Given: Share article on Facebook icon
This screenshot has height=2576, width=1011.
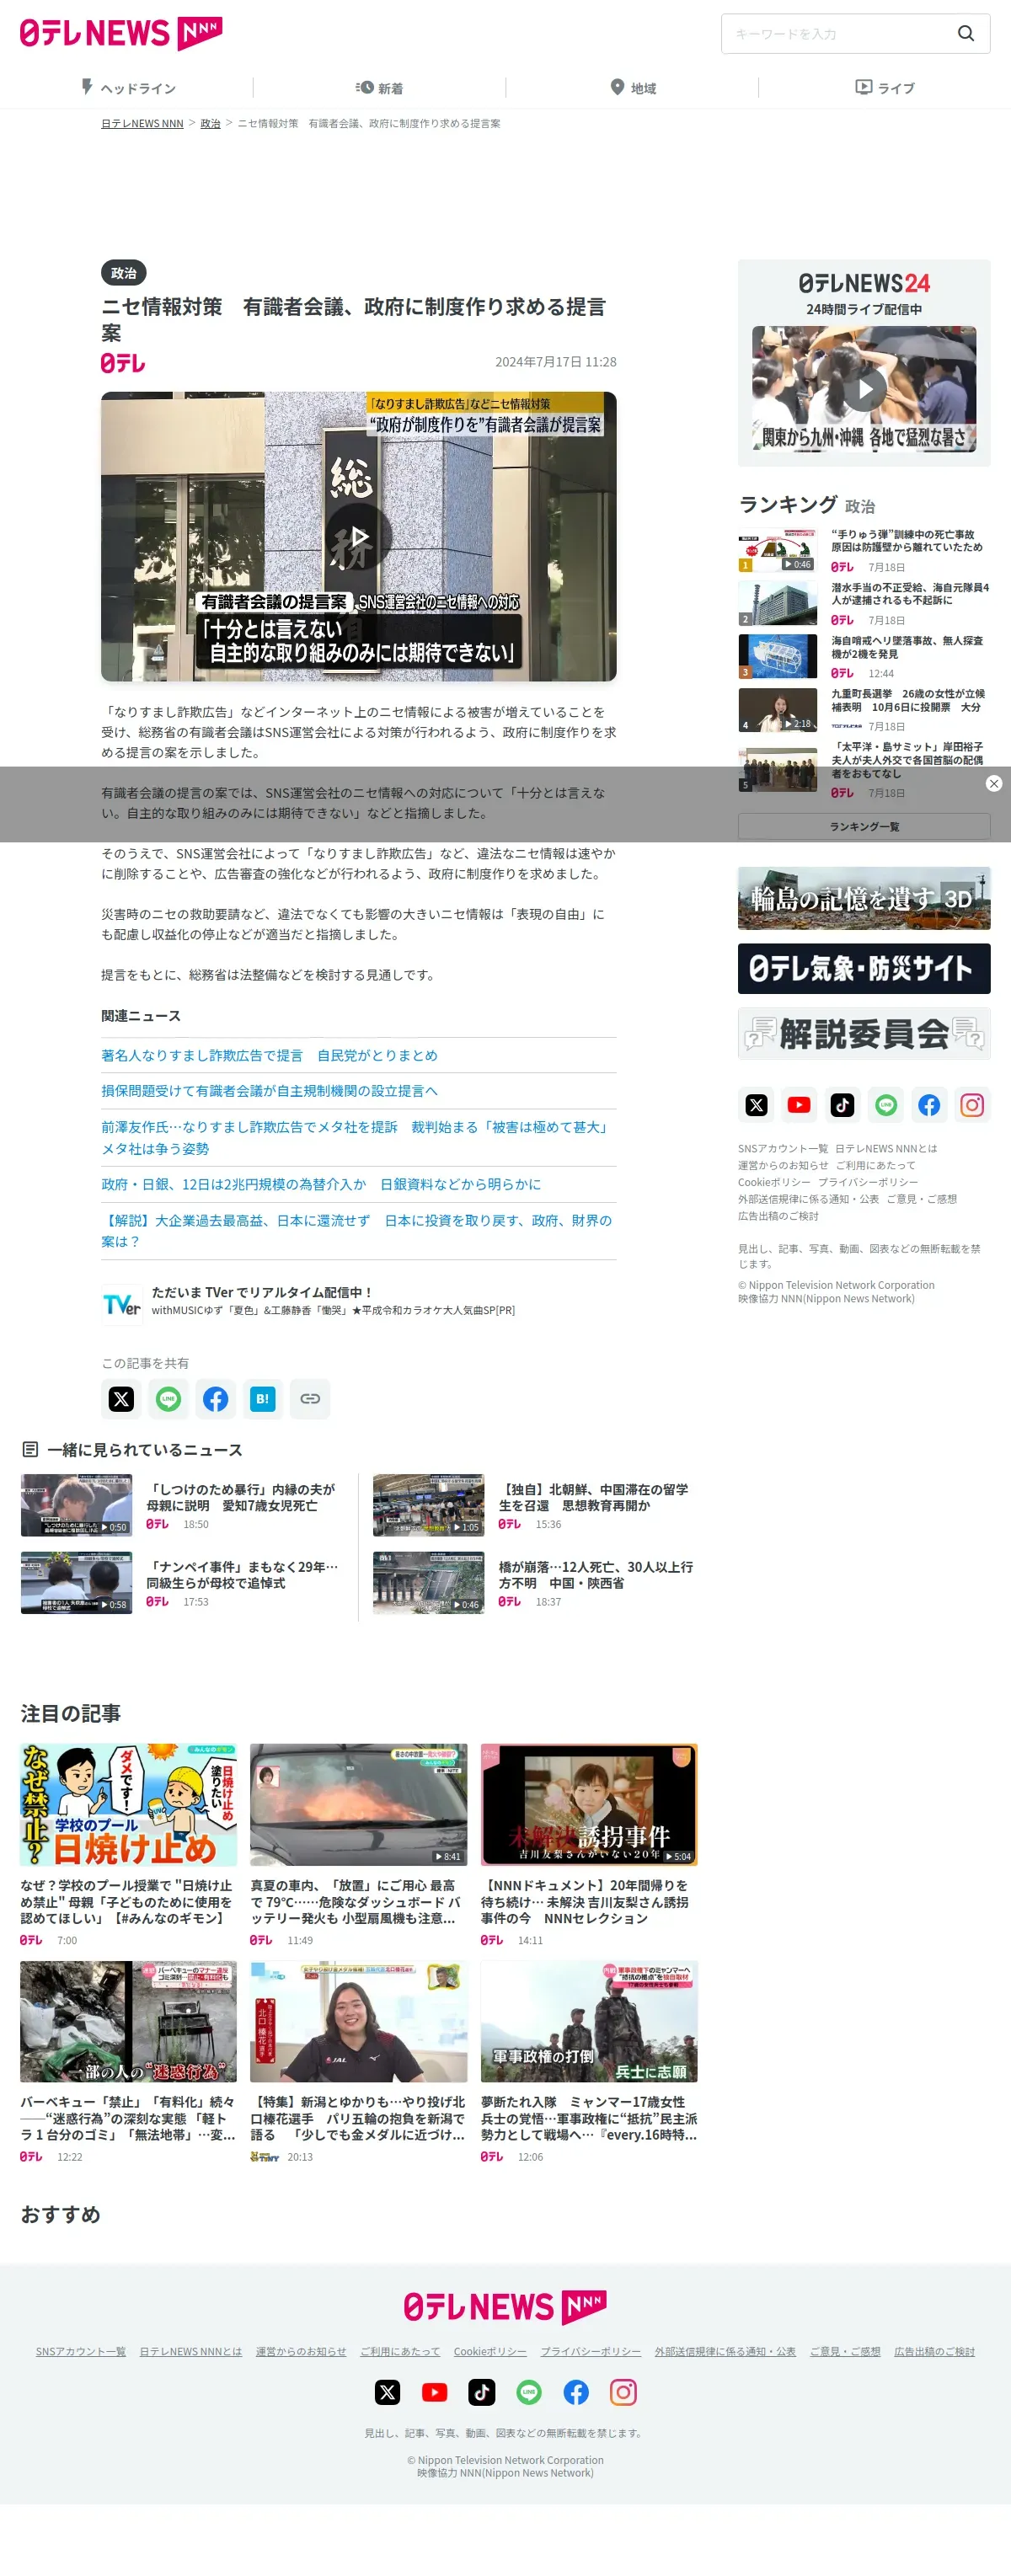Looking at the screenshot, I should coord(215,1398).
